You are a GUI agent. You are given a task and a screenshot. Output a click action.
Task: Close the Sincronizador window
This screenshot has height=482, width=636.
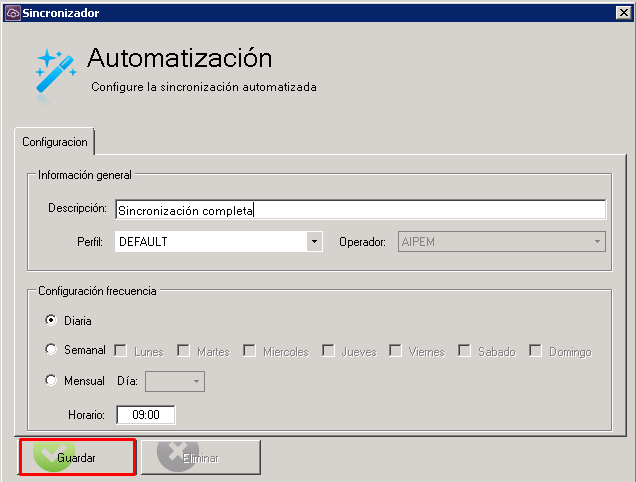coord(623,13)
